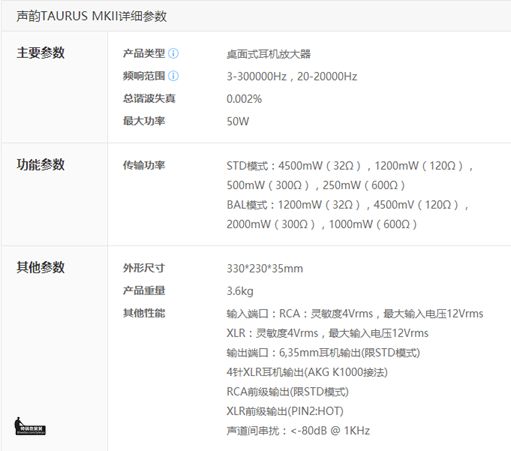The height and width of the screenshot is (451, 511).
Task: Select the 功能参数 section title
Action: pos(41,165)
